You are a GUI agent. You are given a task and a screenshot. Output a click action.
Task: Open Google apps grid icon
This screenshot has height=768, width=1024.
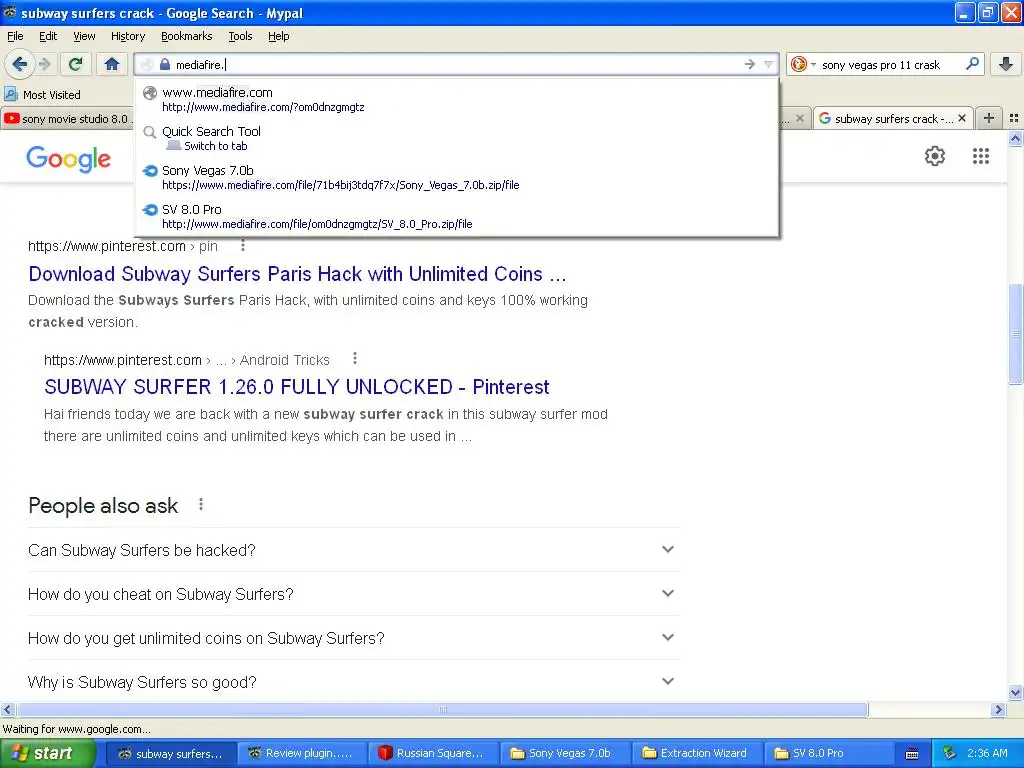click(980, 156)
